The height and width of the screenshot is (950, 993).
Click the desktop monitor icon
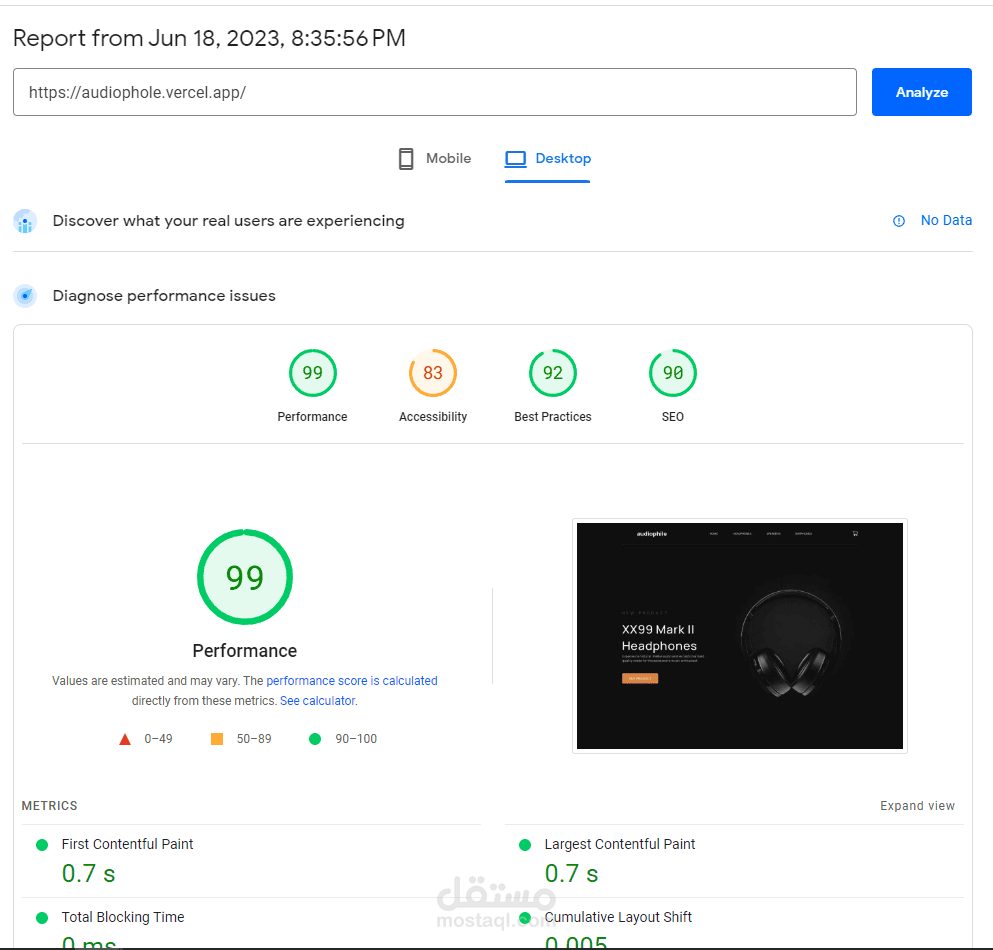tap(515, 158)
